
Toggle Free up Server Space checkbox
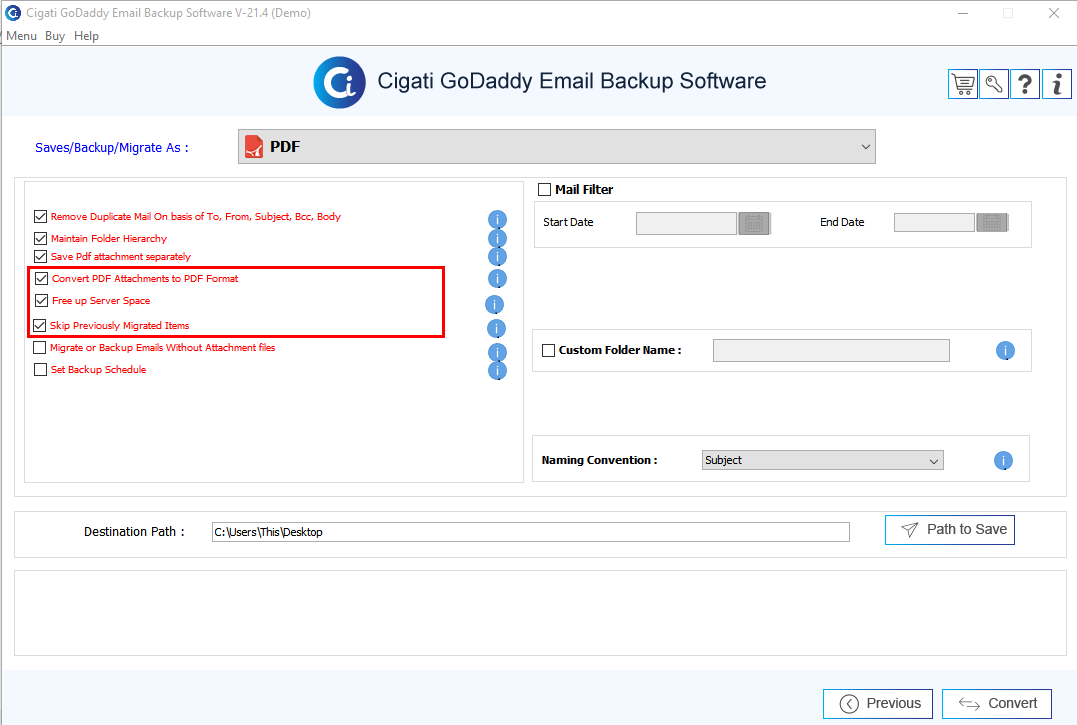coord(42,300)
